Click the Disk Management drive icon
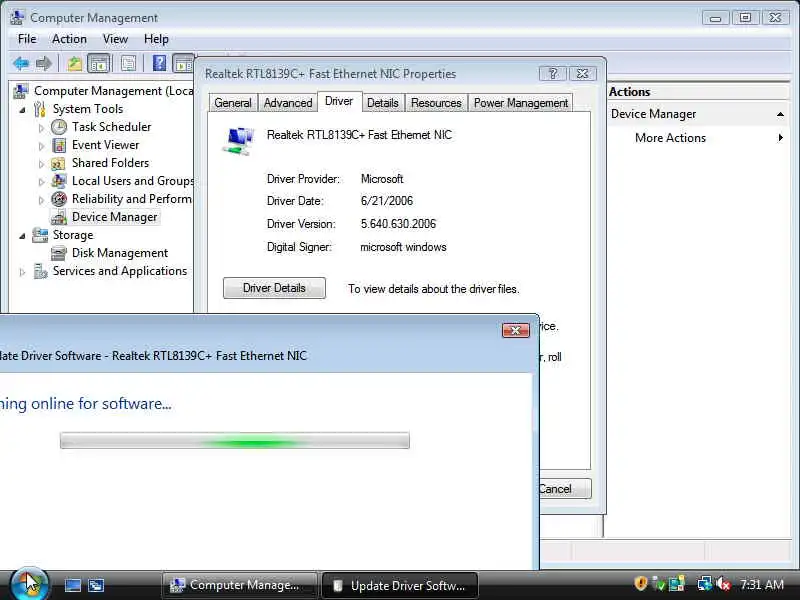The width and height of the screenshot is (800, 600). [59, 253]
